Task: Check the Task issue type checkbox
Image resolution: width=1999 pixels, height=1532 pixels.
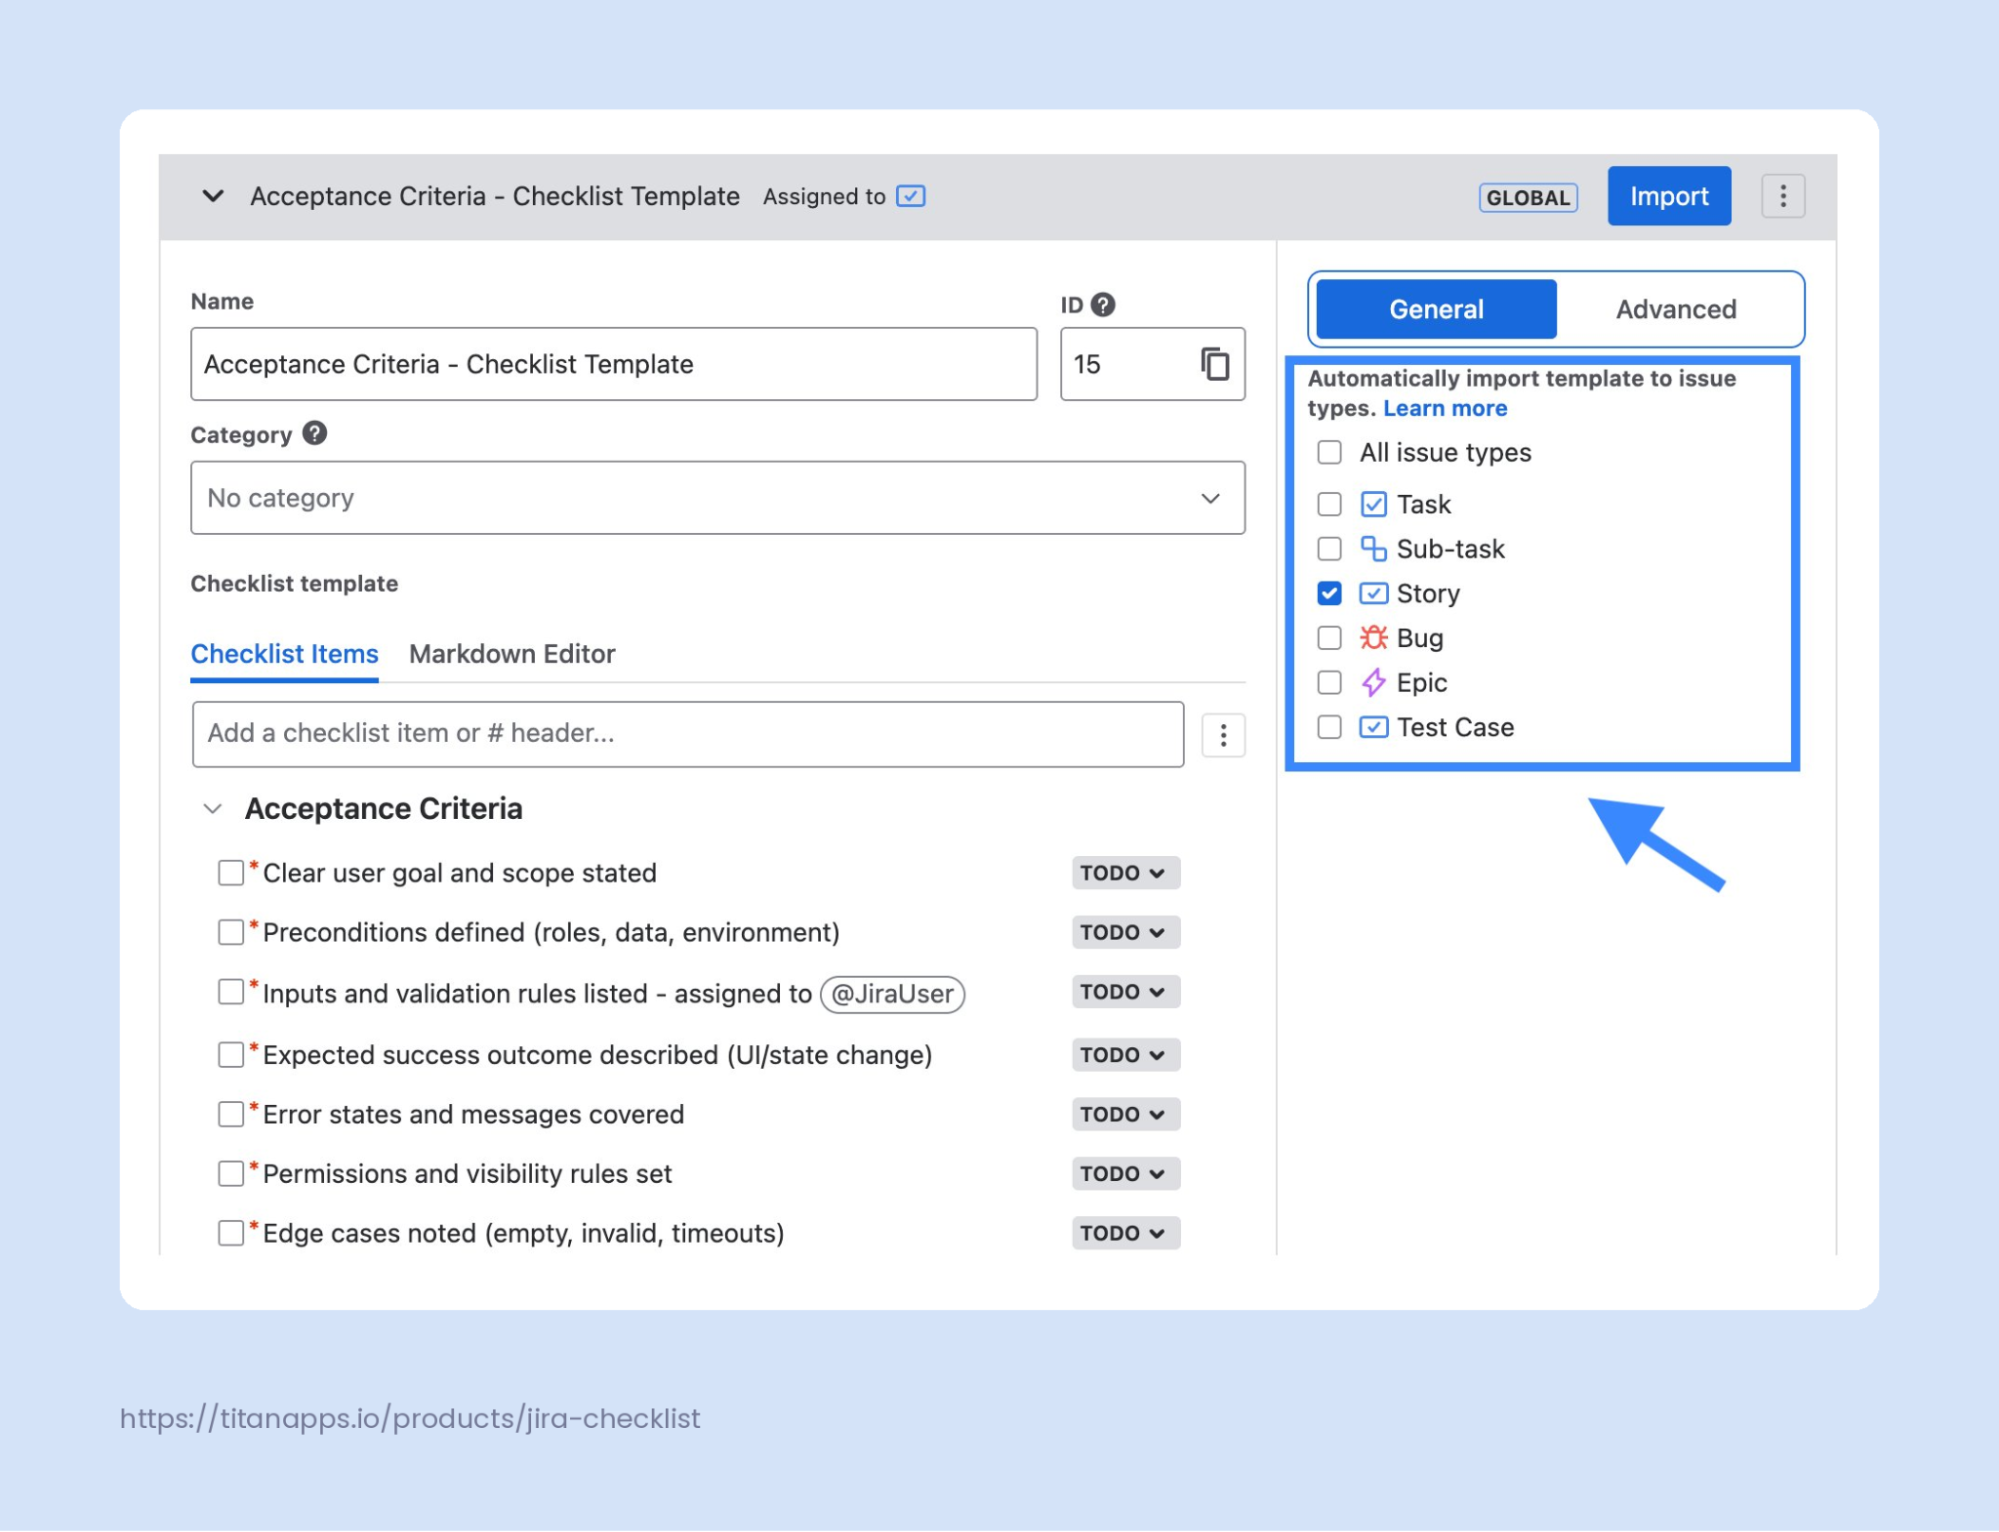Action: pos(1329,504)
